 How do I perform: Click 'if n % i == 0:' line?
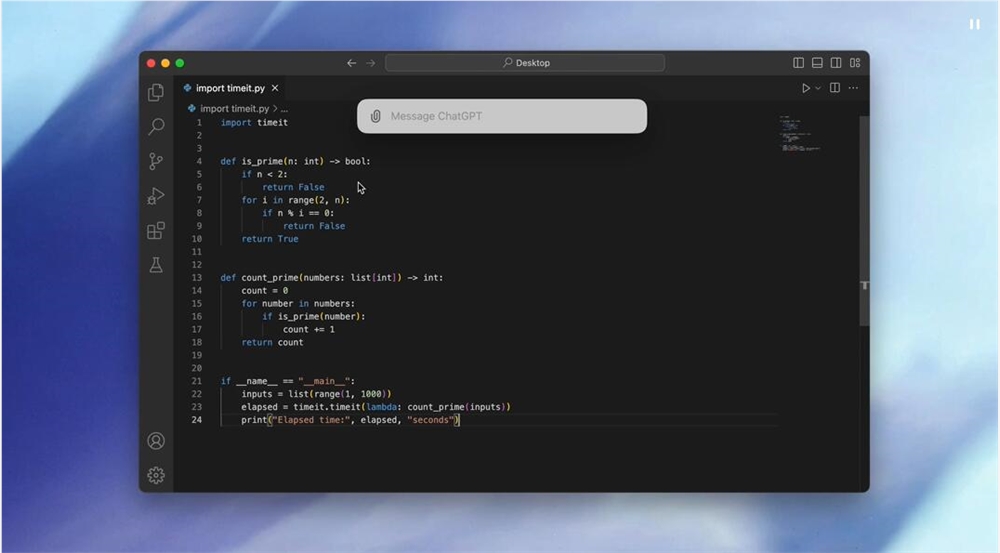coord(298,213)
